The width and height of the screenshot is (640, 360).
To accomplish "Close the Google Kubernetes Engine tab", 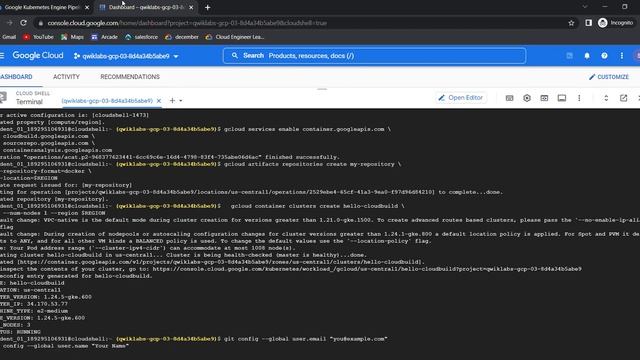I will [x=87, y=7].
